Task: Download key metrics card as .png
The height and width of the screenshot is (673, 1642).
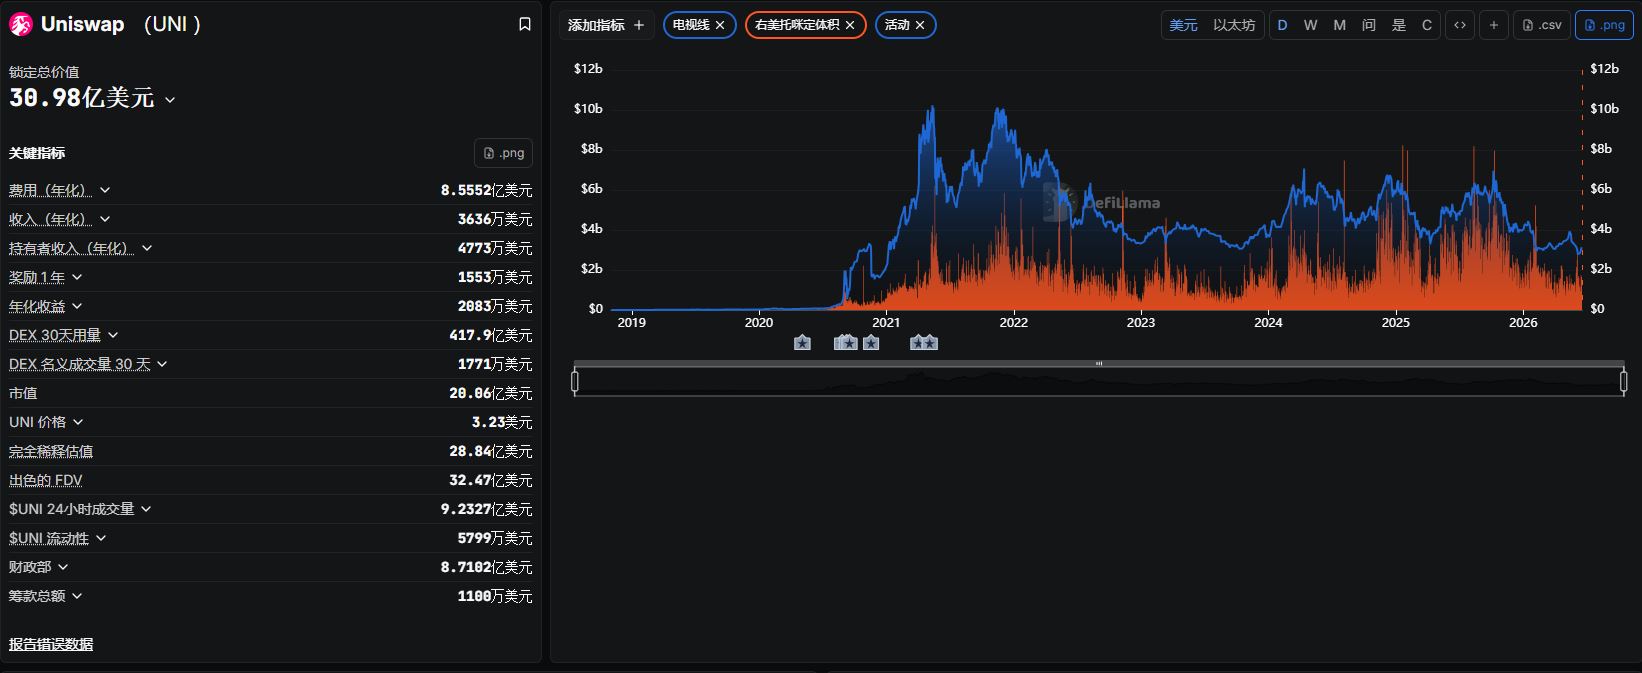Action: click(x=503, y=153)
